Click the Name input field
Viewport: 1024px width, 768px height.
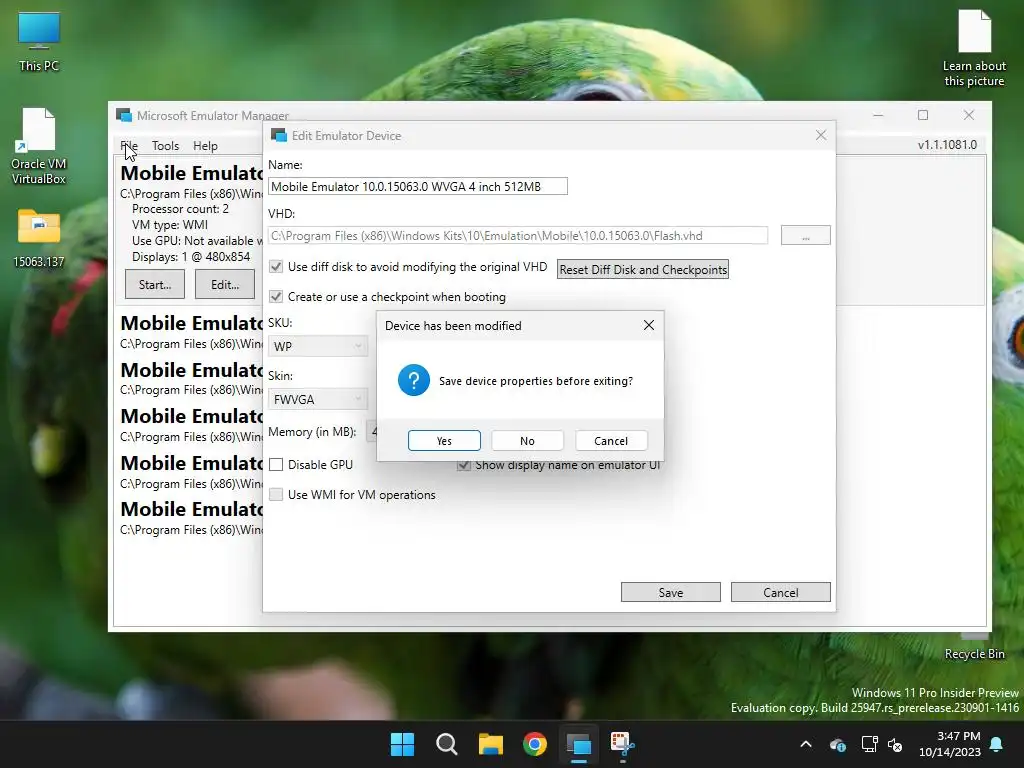(417, 187)
